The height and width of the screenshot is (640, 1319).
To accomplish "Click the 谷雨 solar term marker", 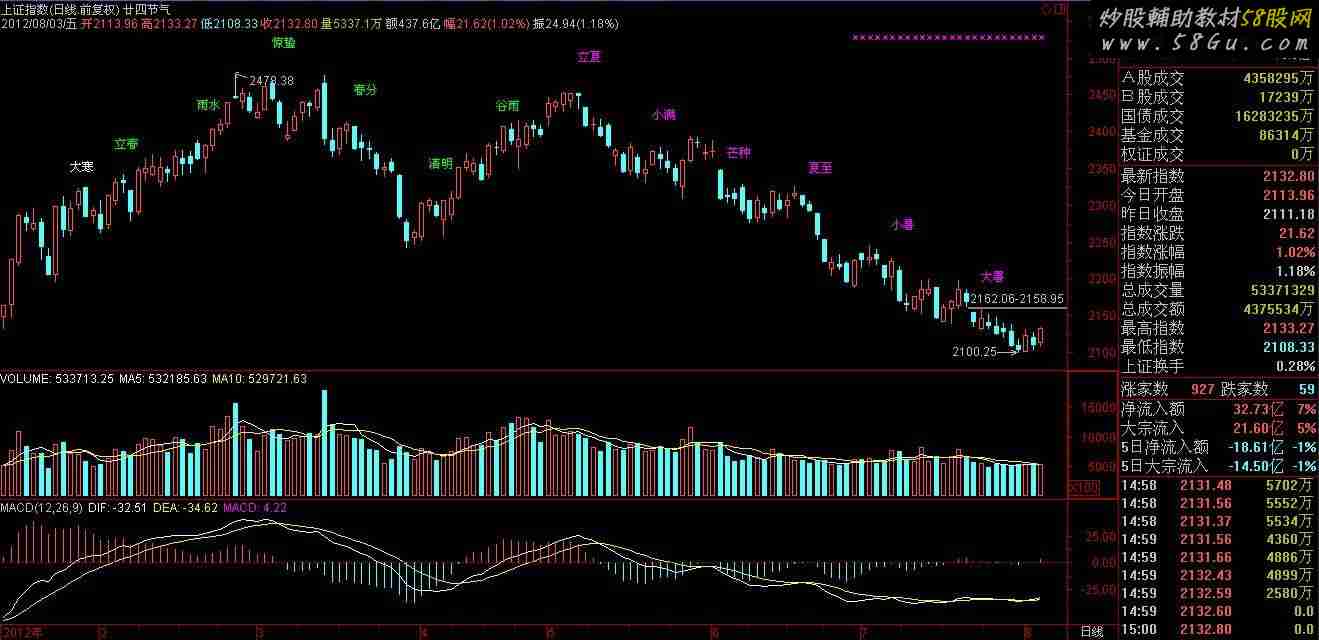I will (508, 105).
